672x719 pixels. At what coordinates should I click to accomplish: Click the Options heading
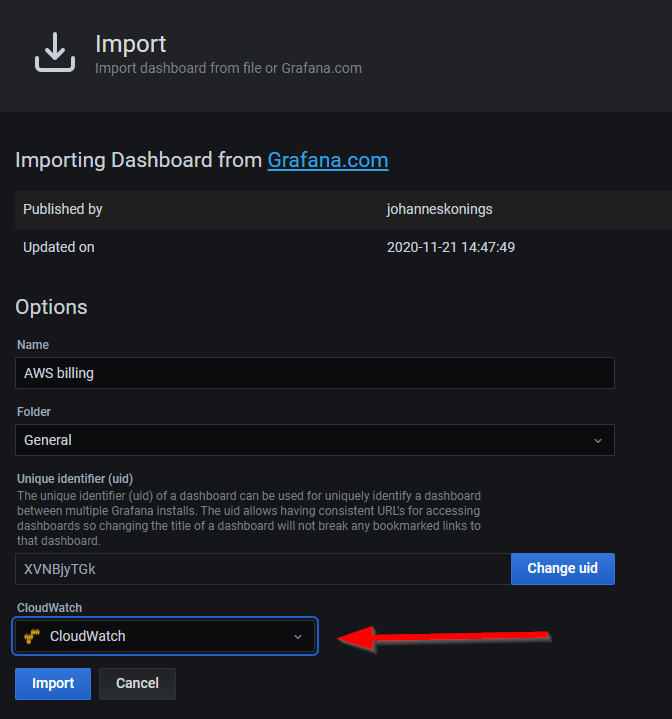51,307
